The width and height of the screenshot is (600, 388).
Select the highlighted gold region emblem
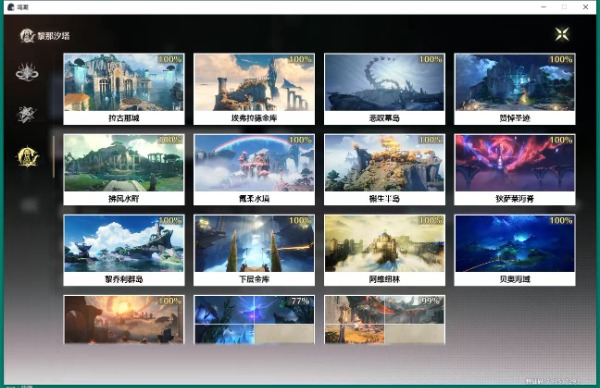[28, 156]
